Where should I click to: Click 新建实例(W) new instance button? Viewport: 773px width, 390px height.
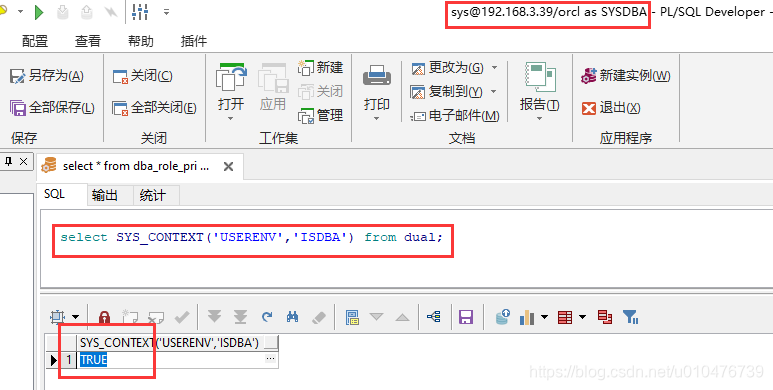[626, 76]
